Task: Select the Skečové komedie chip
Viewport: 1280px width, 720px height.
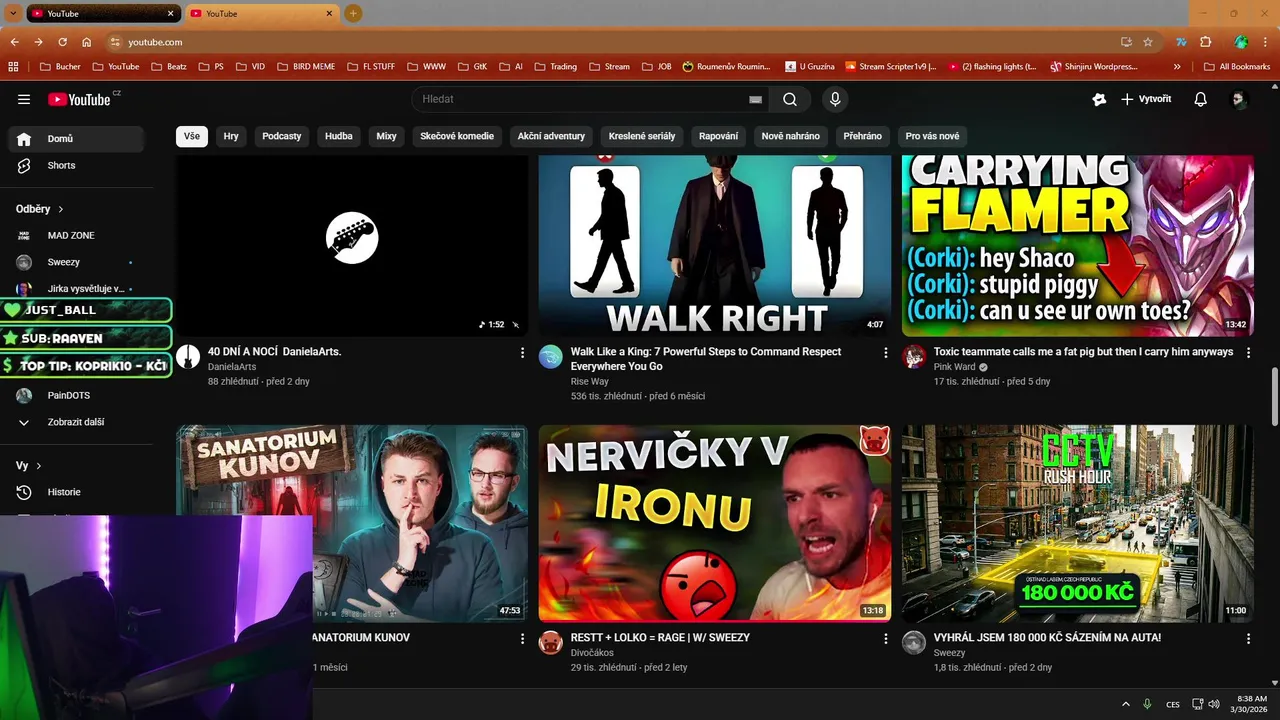Action: 457,136
